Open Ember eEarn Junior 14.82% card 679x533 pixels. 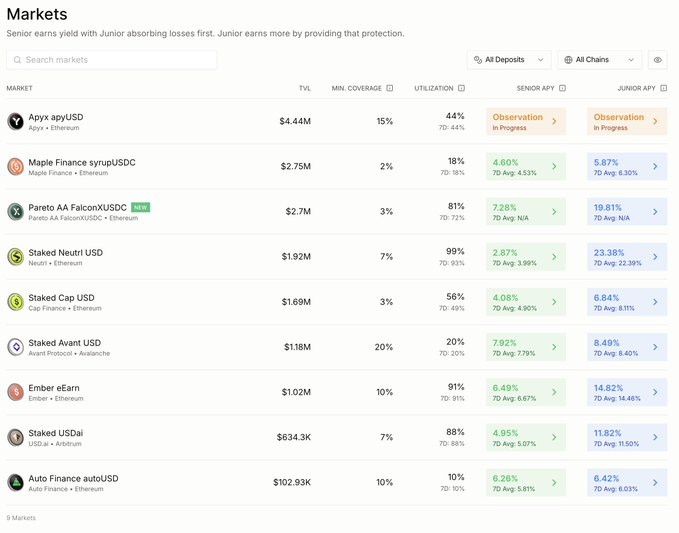(x=627, y=392)
